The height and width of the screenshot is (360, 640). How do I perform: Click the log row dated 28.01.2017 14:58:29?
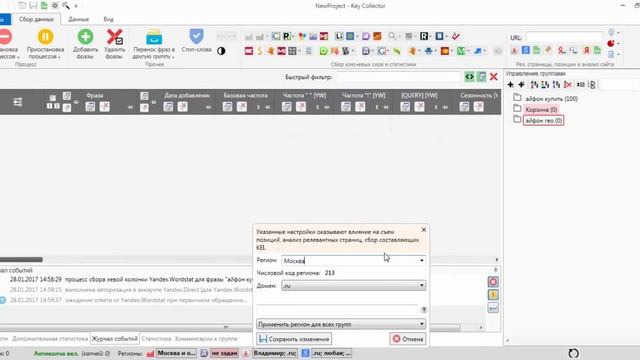point(131,280)
